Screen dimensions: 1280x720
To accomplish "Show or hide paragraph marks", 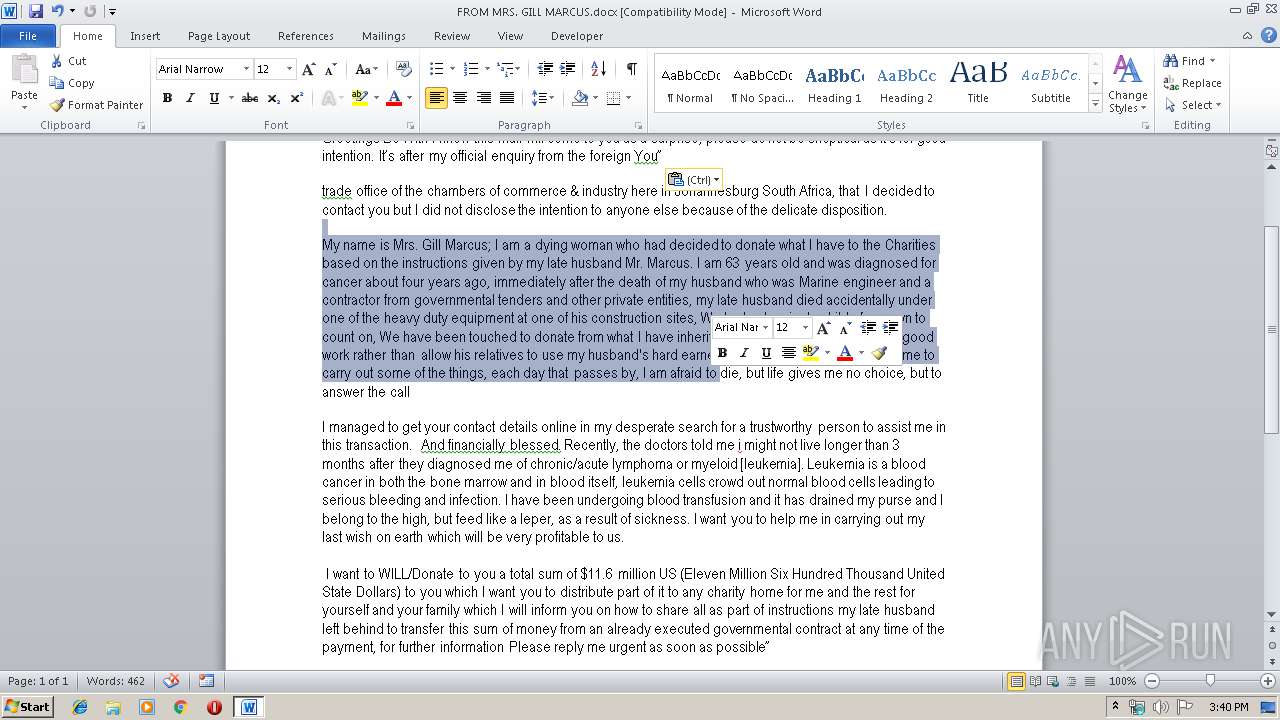I will pos(631,69).
